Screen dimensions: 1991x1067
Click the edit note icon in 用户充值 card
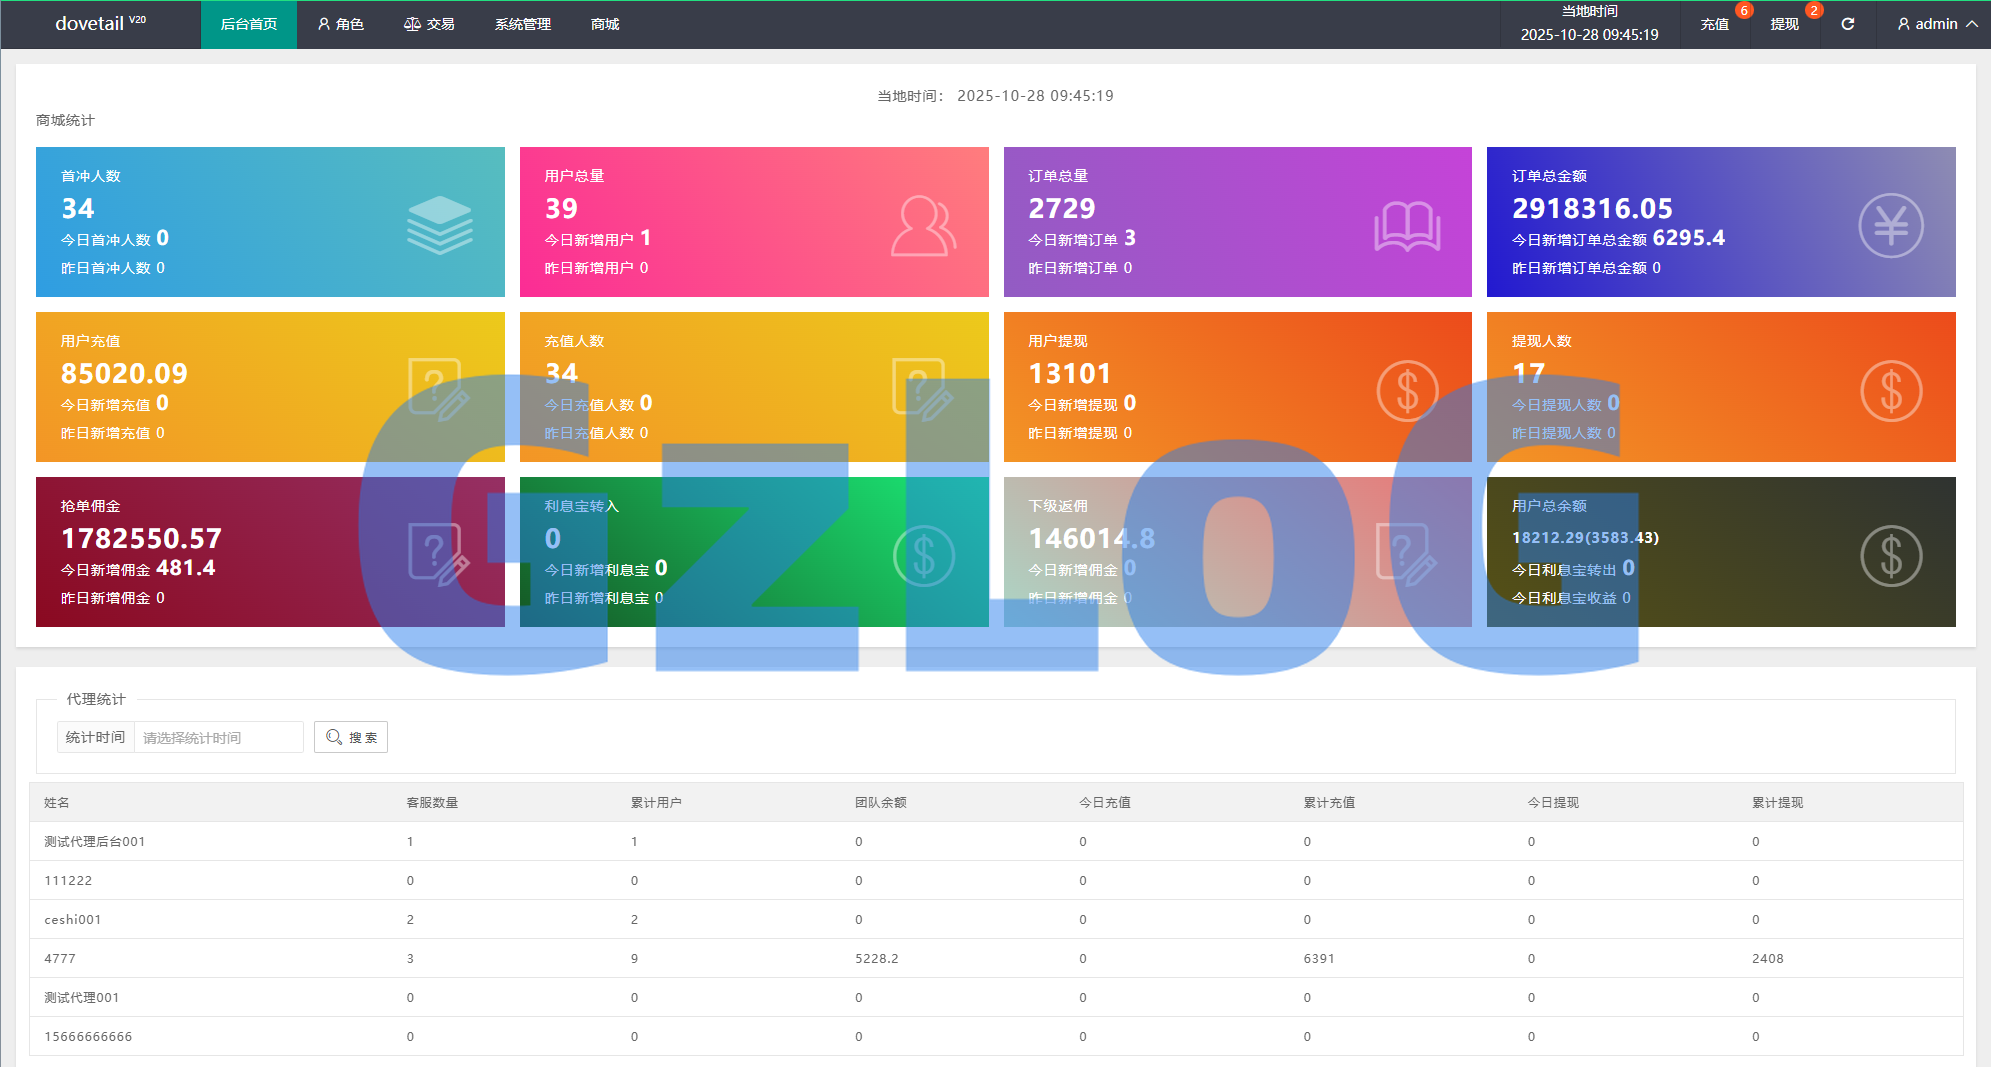pyautogui.click(x=439, y=390)
